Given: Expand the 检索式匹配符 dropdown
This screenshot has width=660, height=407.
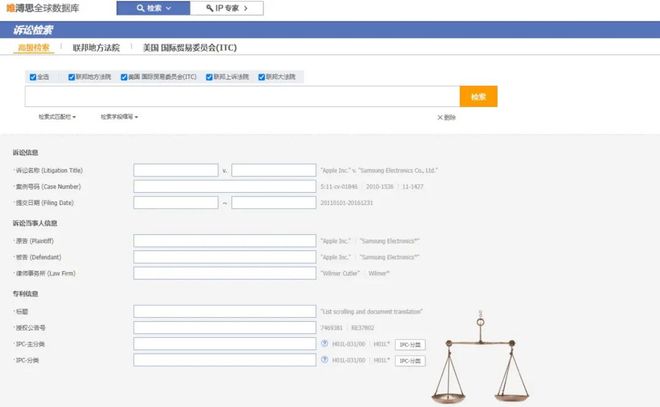Looking at the screenshot, I should point(57,117).
